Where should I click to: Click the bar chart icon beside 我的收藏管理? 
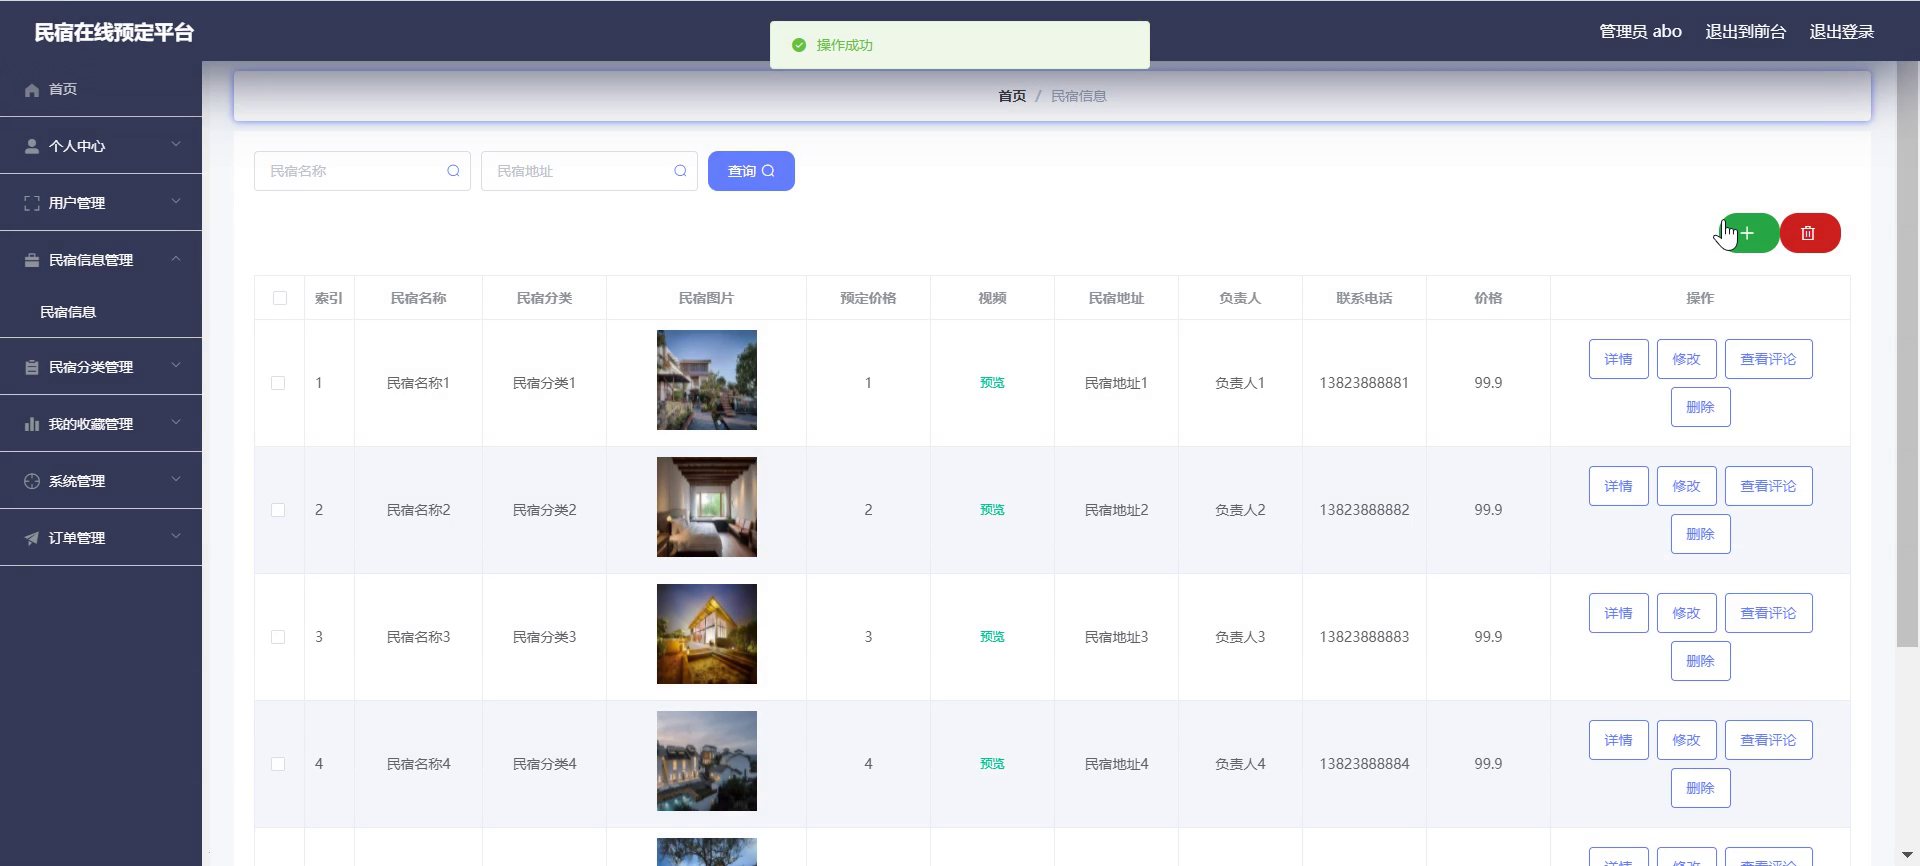point(32,424)
